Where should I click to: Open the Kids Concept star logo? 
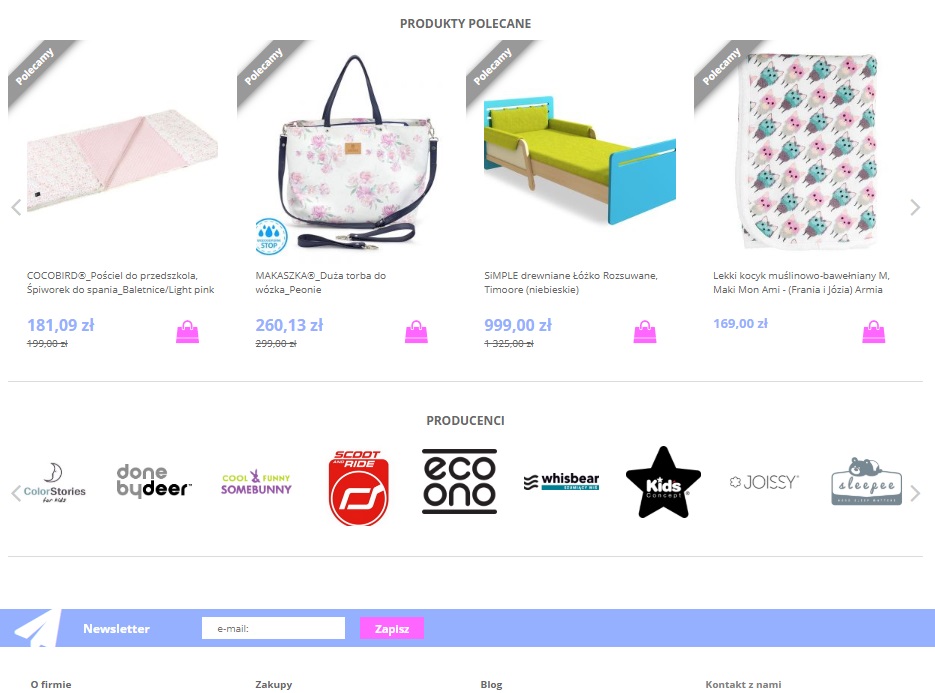tap(663, 482)
